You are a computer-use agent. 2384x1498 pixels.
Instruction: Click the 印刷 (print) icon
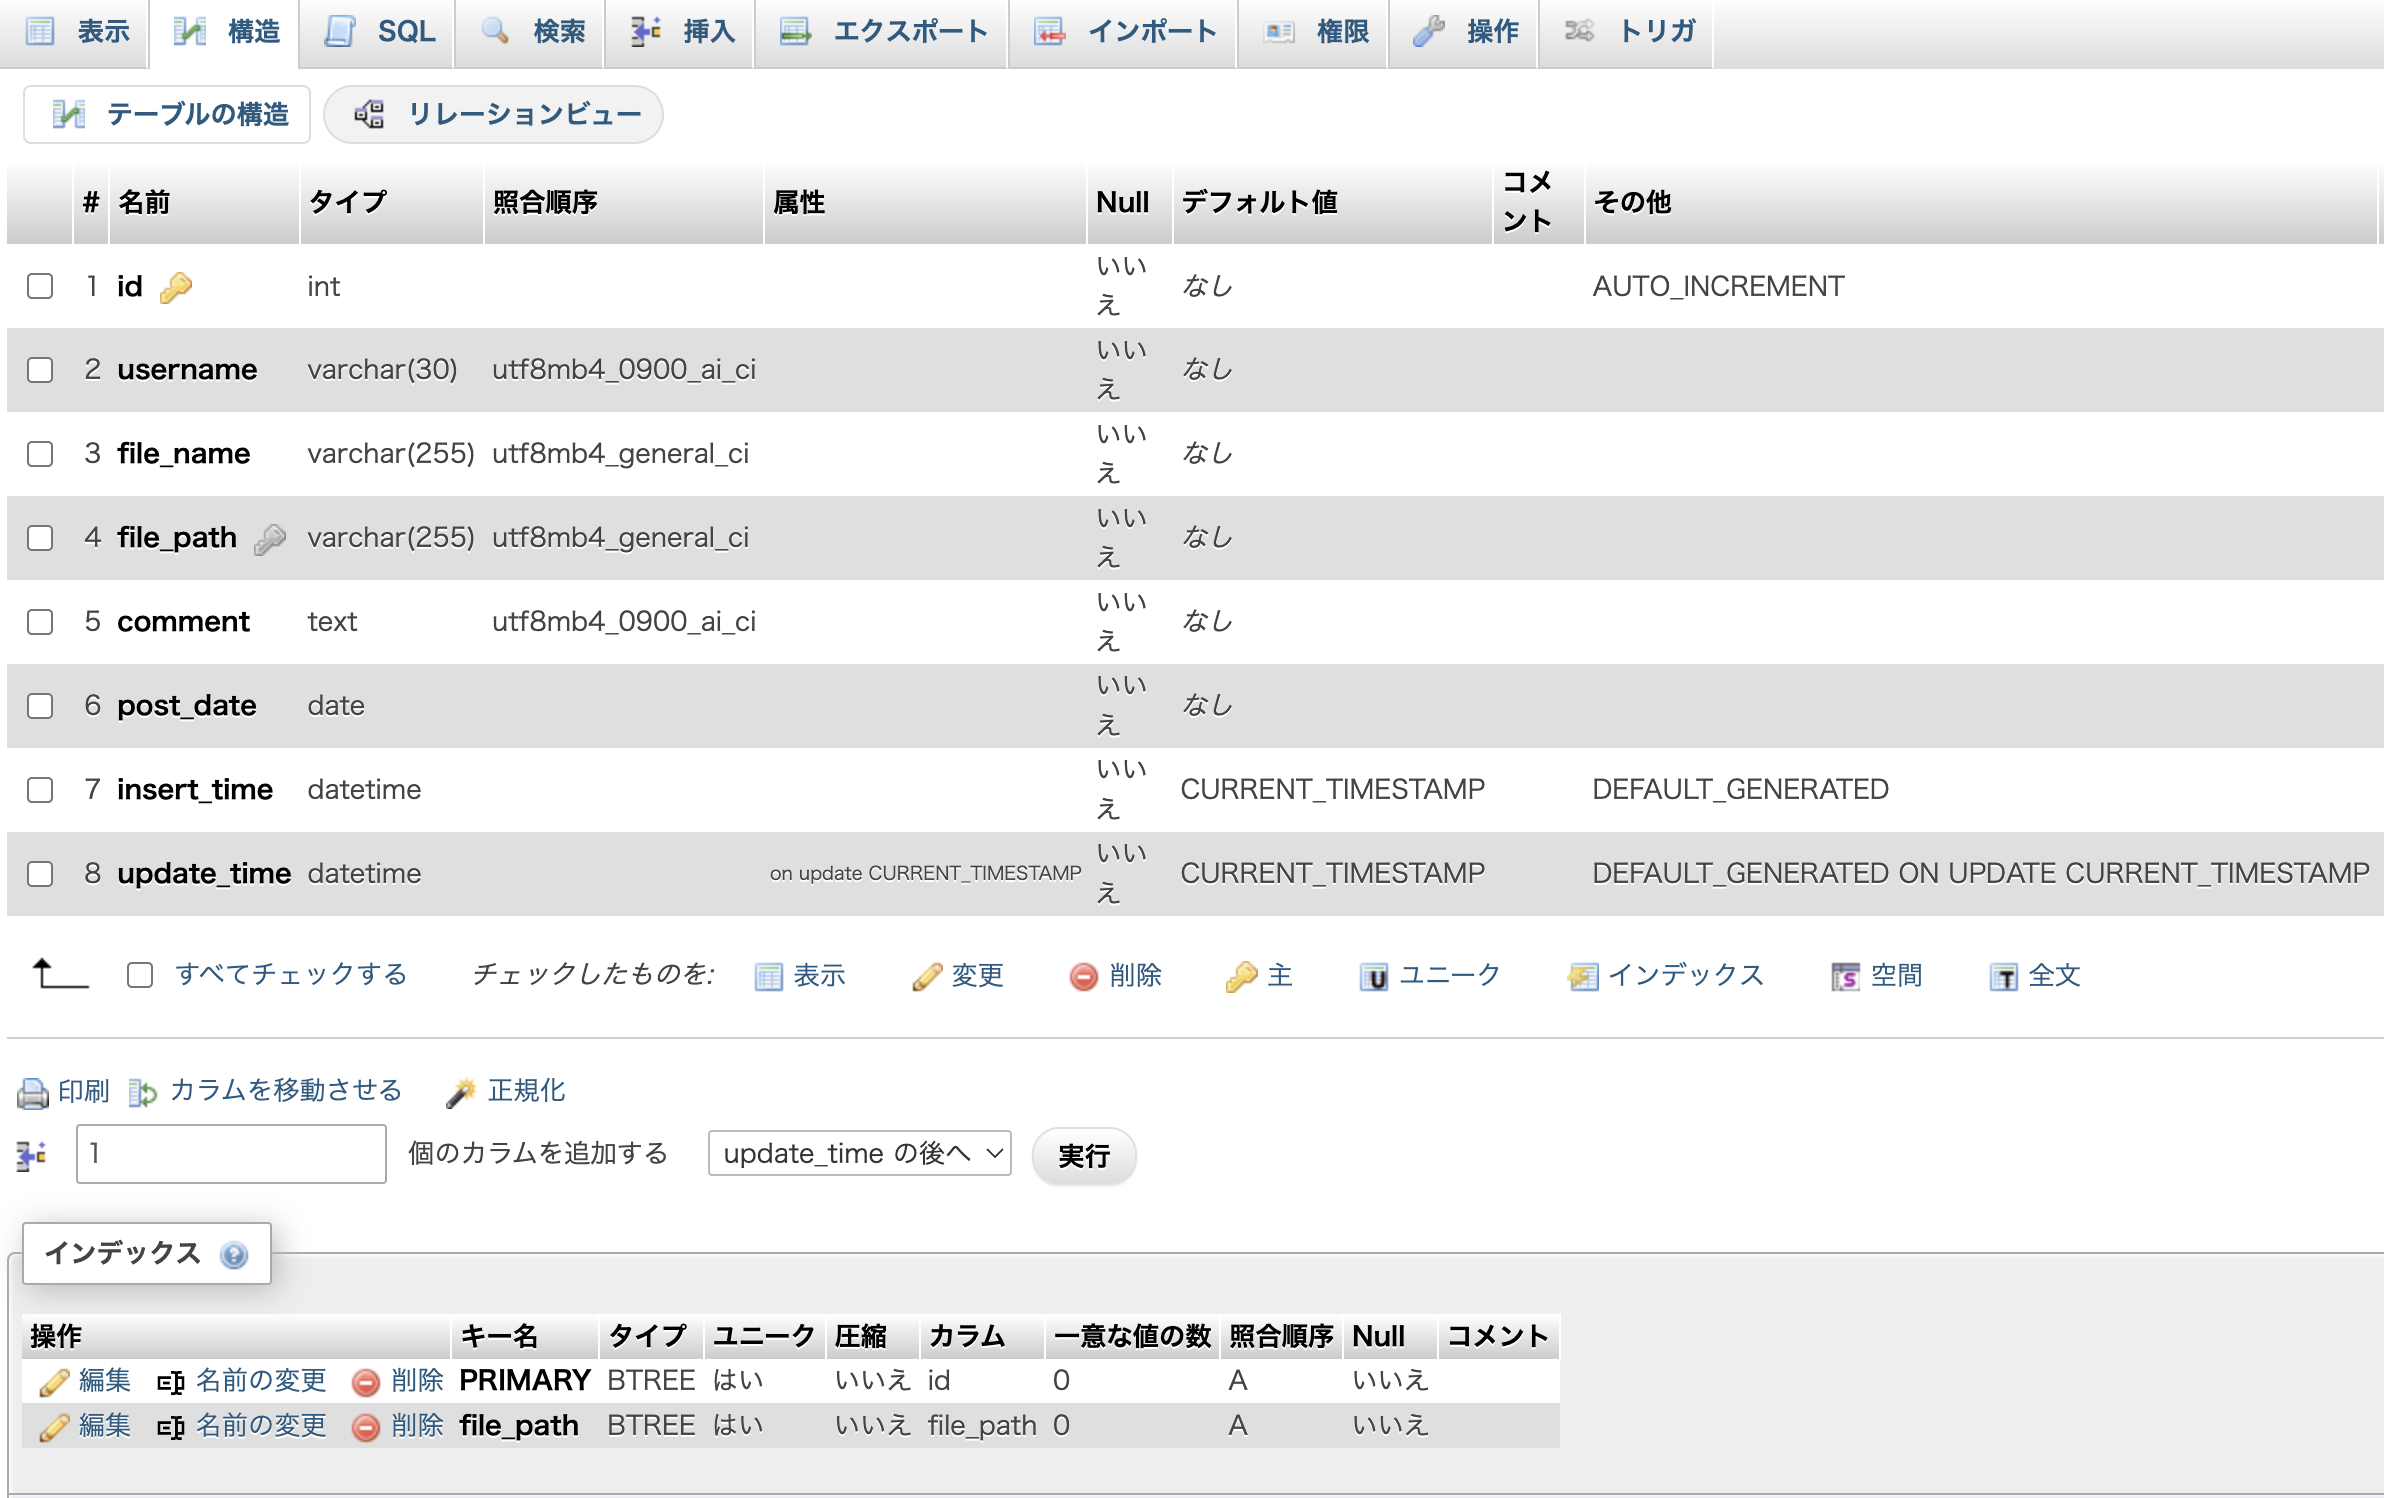click(x=32, y=1090)
